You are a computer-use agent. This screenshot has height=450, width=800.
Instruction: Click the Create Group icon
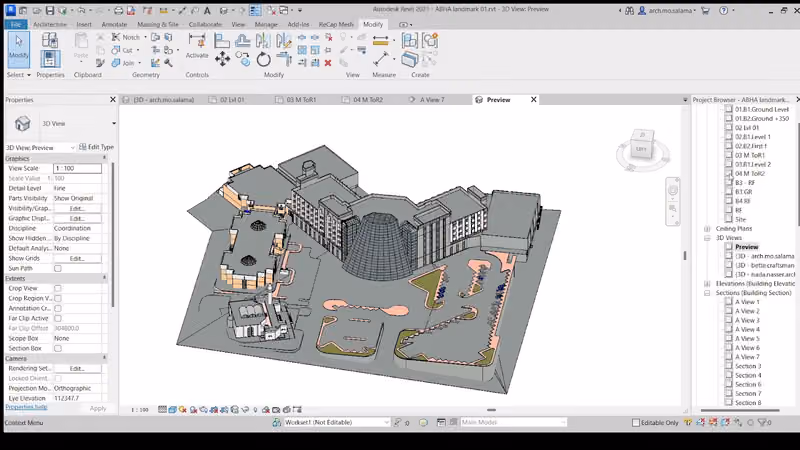430,40
